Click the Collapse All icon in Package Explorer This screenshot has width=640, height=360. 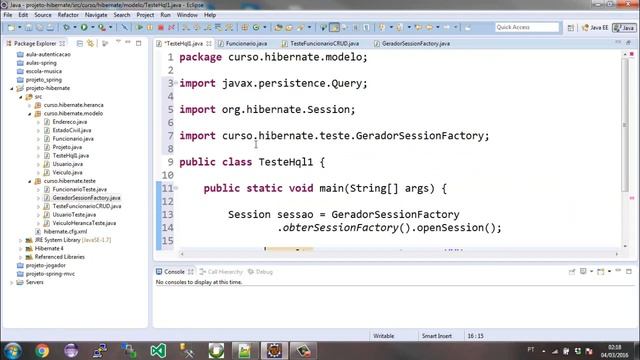[x=80, y=43]
